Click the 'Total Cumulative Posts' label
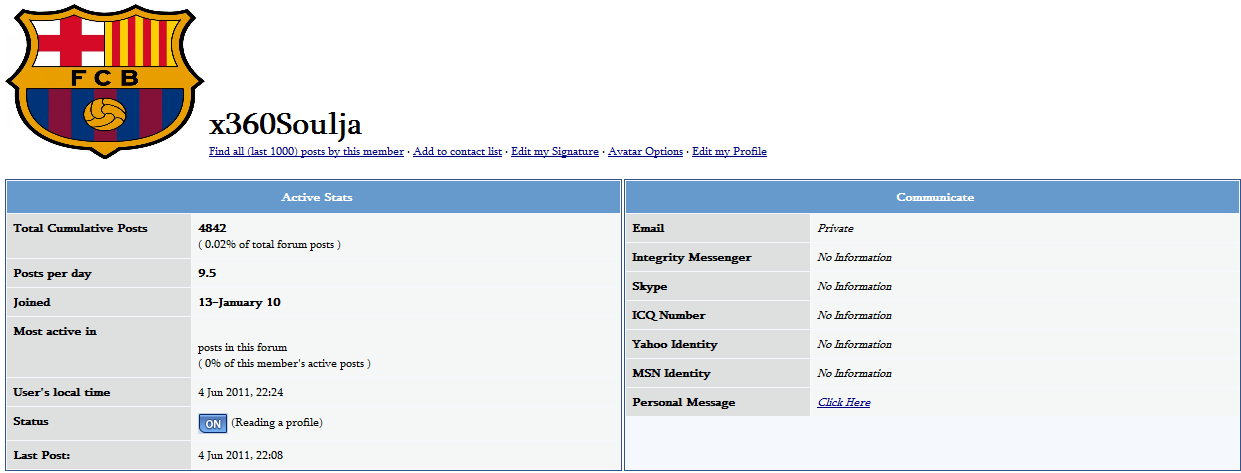 80,228
